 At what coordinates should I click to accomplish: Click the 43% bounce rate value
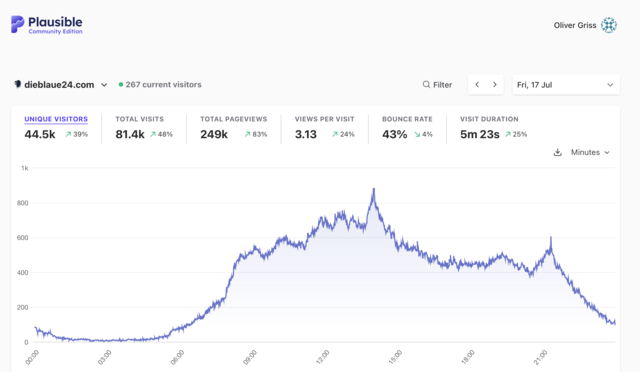(x=394, y=134)
